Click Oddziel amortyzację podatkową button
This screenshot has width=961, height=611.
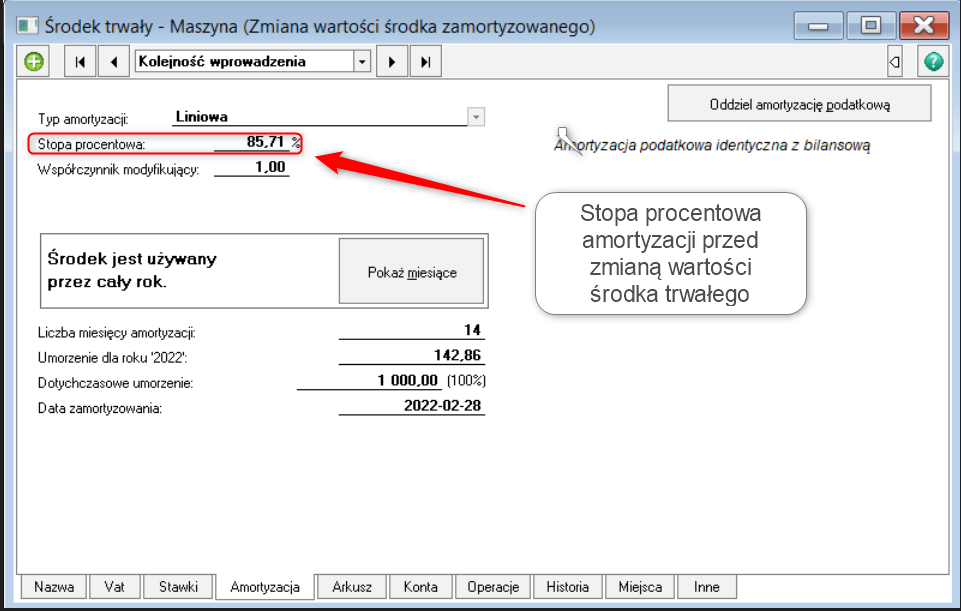click(x=799, y=104)
